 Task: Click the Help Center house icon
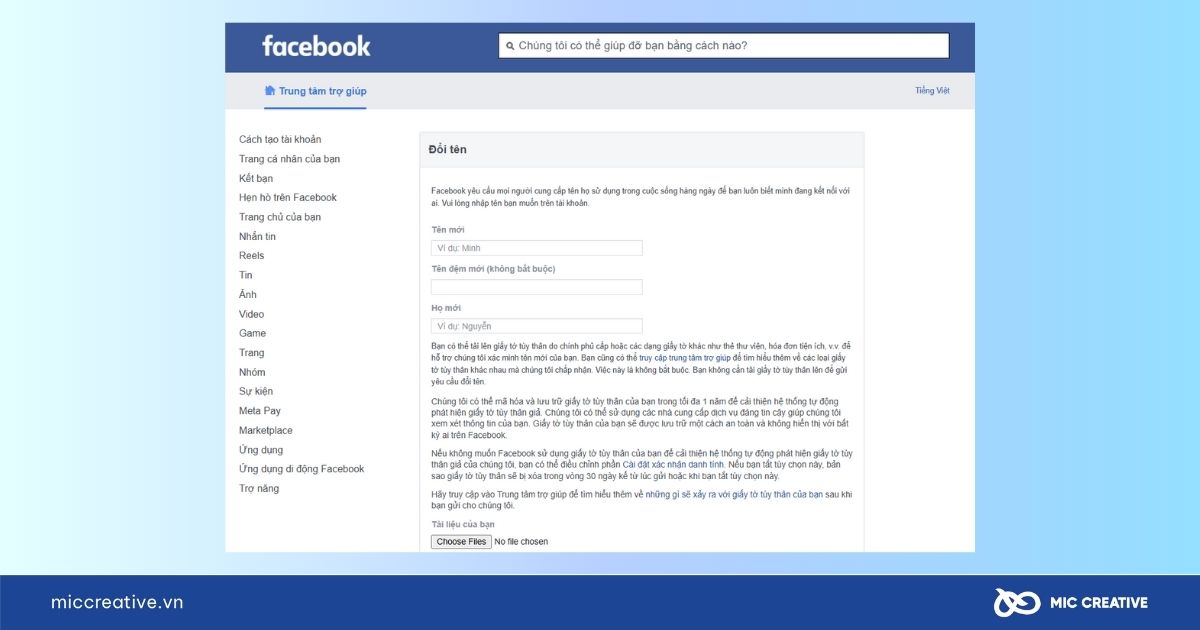270,90
